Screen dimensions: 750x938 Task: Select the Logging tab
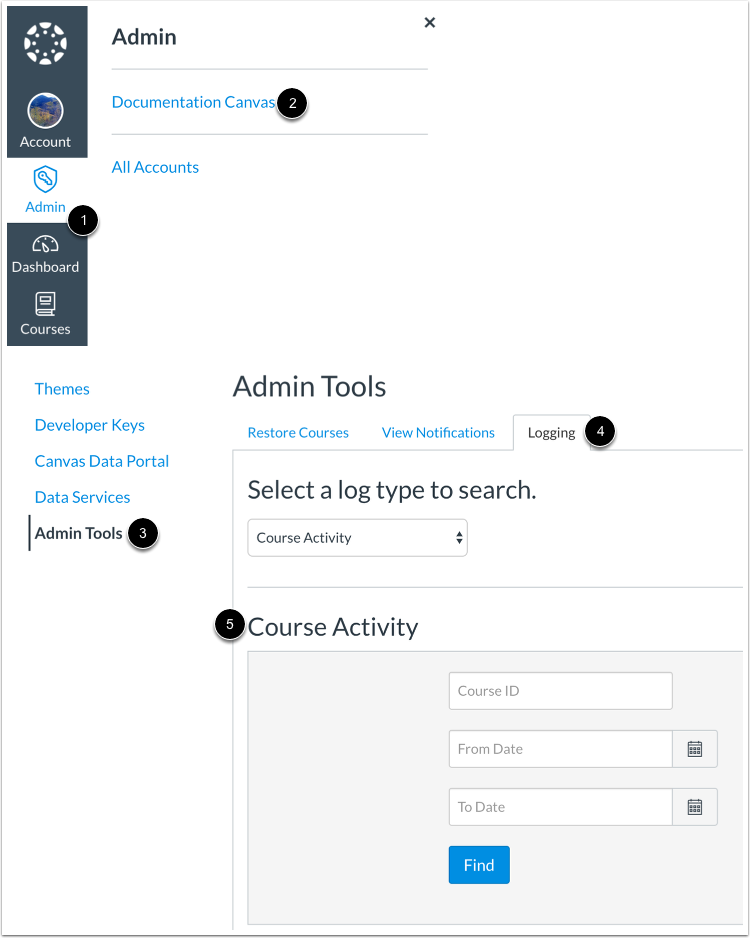pyautogui.click(x=551, y=433)
